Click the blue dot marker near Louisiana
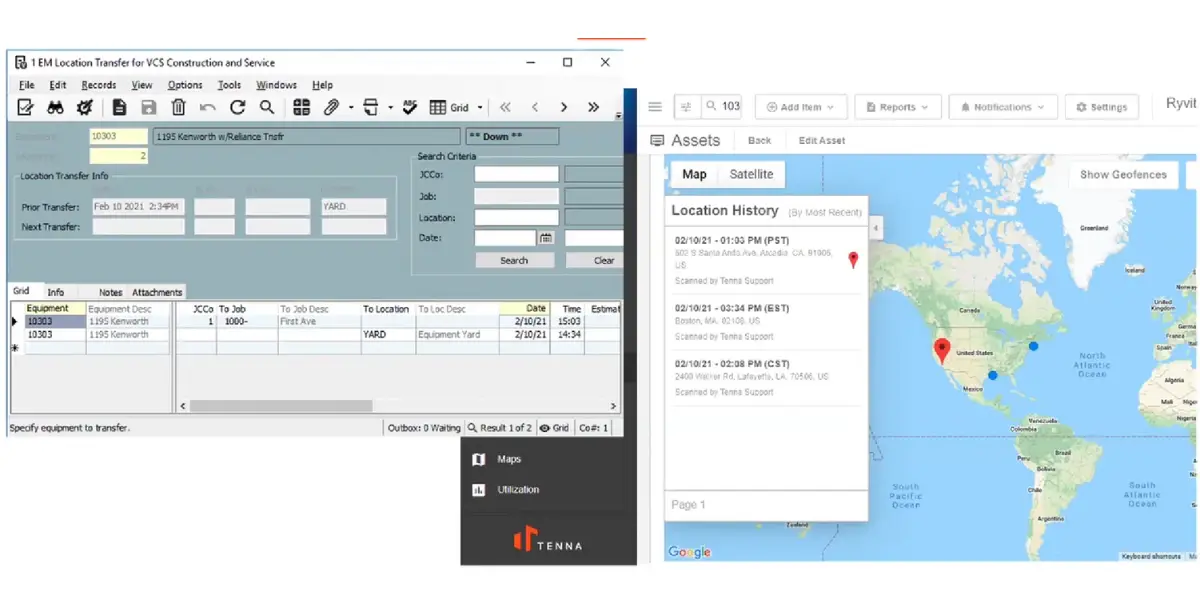This screenshot has width=1200, height=600. [993, 376]
